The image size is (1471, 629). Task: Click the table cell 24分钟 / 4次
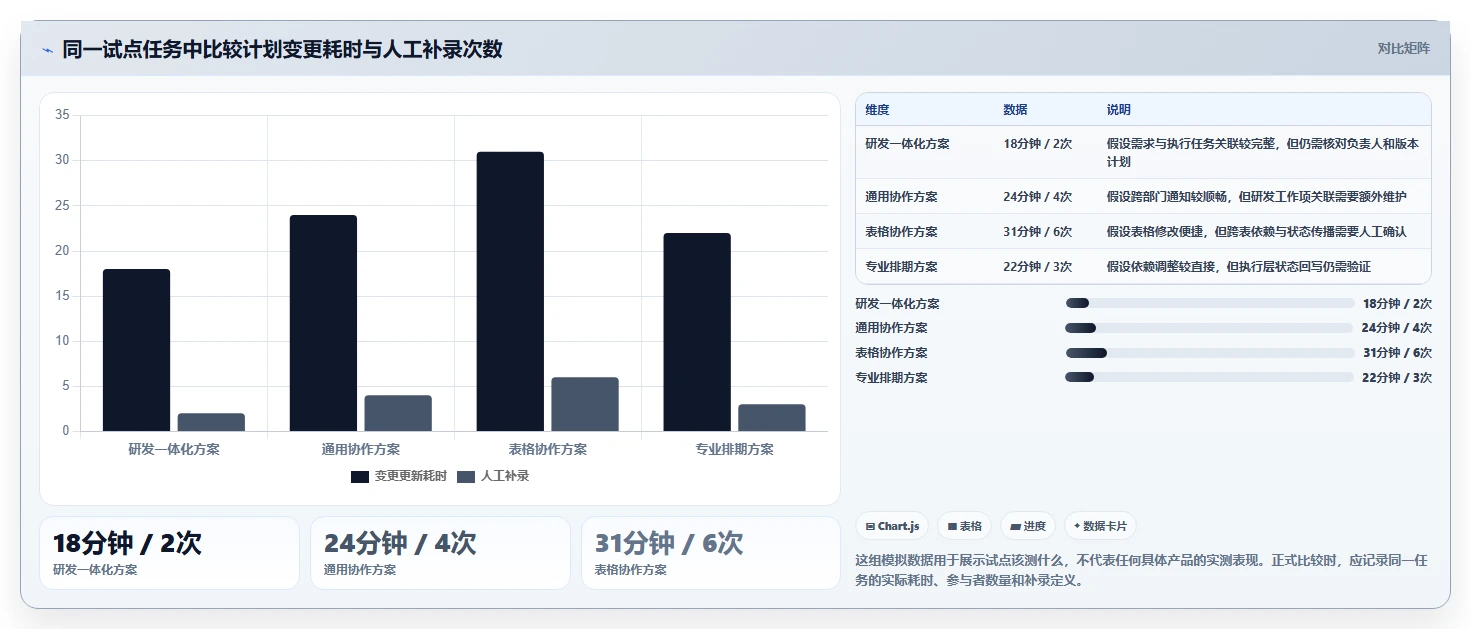[1037, 197]
